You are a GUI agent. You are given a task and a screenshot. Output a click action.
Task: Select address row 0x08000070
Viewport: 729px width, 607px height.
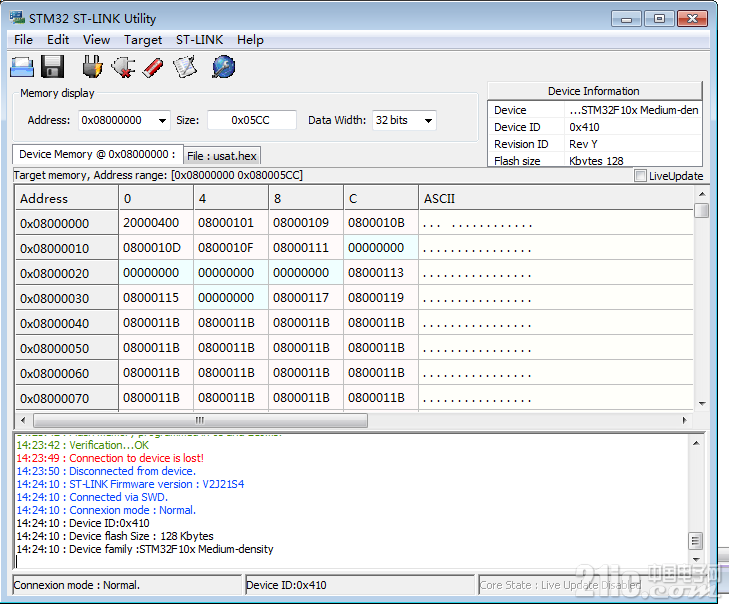pos(67,398)
